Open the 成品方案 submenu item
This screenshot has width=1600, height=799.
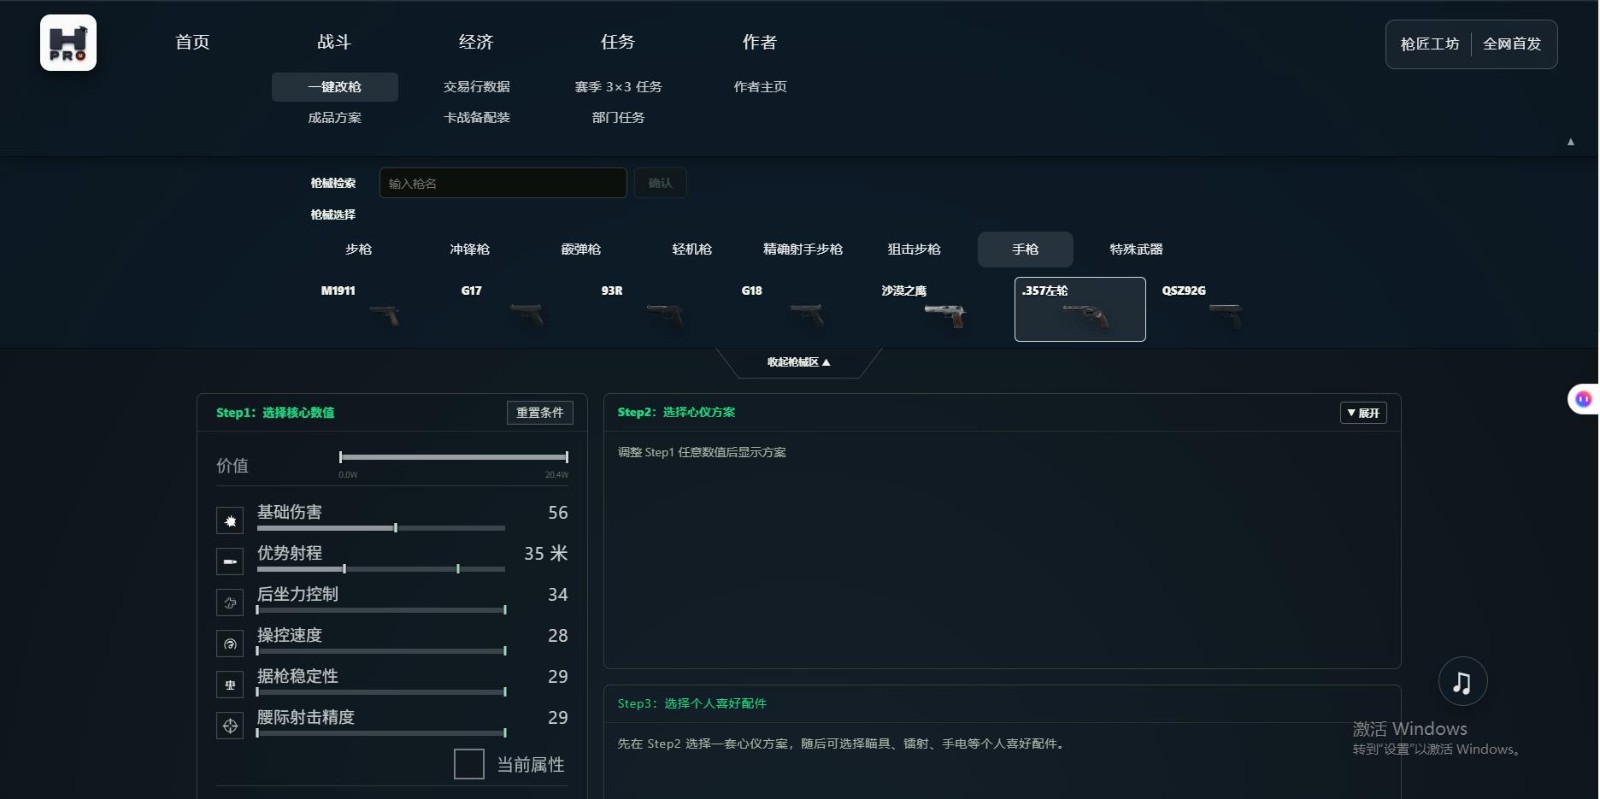(x=335, y=118)
